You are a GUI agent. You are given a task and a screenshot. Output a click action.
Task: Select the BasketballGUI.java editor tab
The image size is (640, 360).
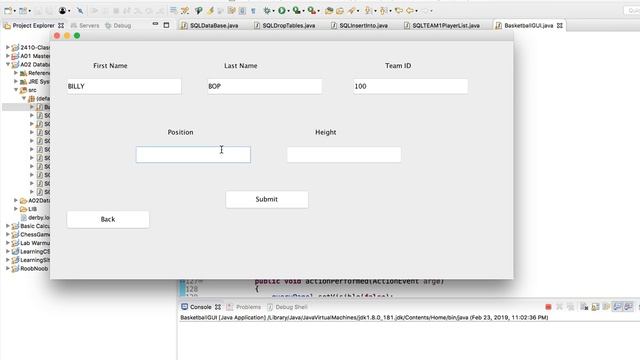click(528, 25)
